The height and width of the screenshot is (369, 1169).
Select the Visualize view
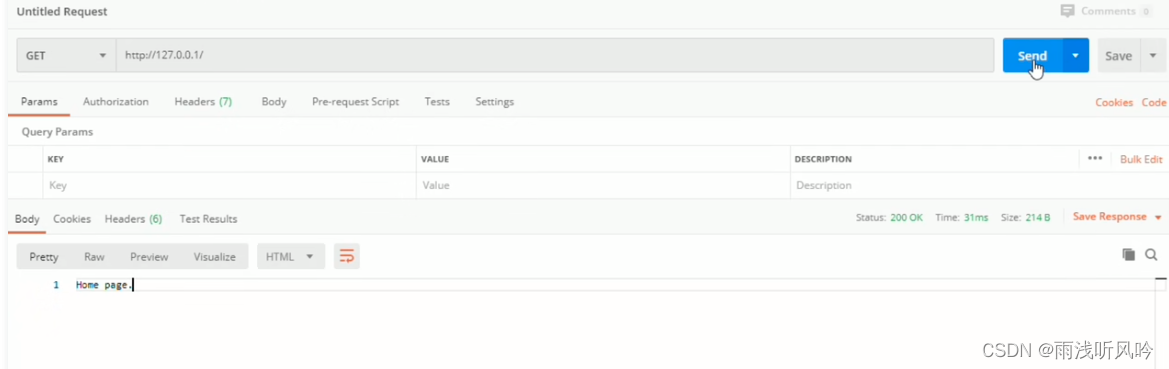(215, 256)
